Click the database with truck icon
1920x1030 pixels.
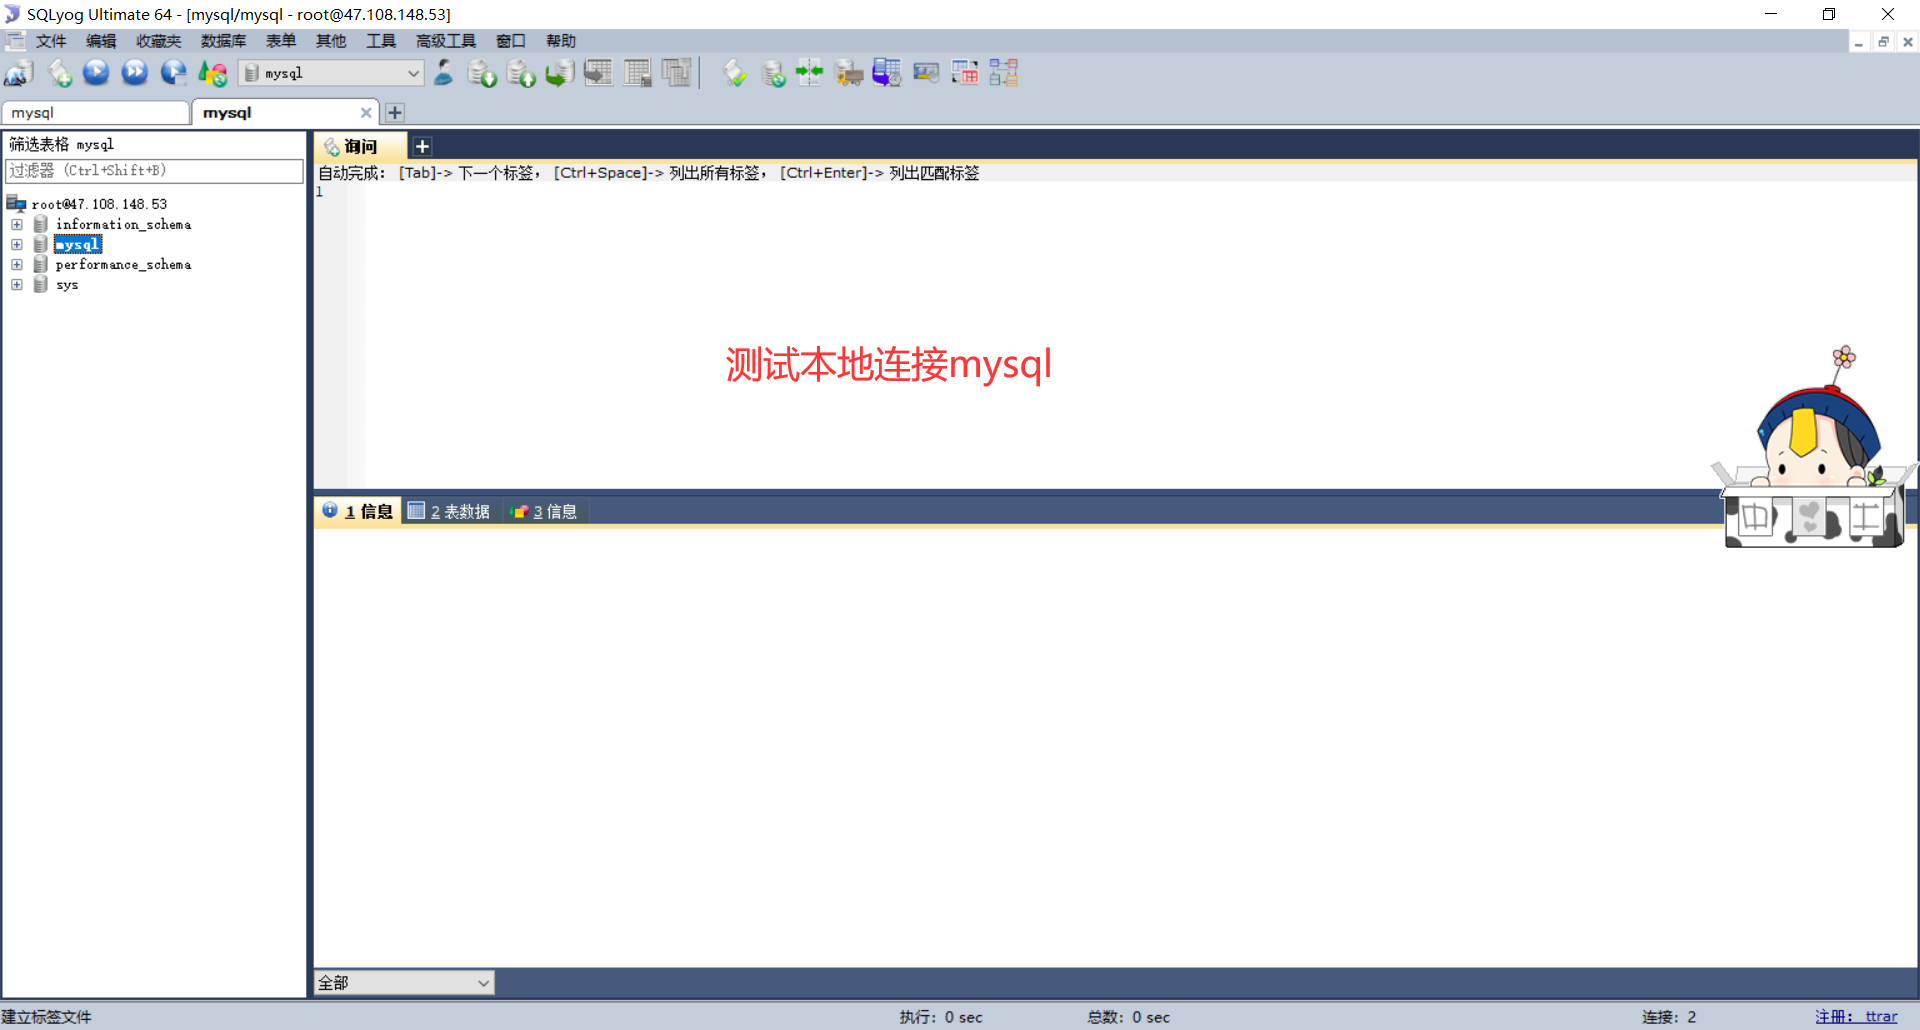(849, 73)
